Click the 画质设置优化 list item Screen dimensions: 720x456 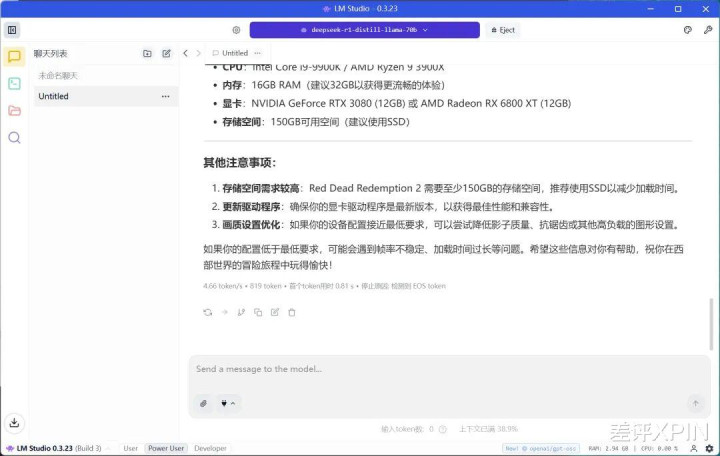pos(446,225)
